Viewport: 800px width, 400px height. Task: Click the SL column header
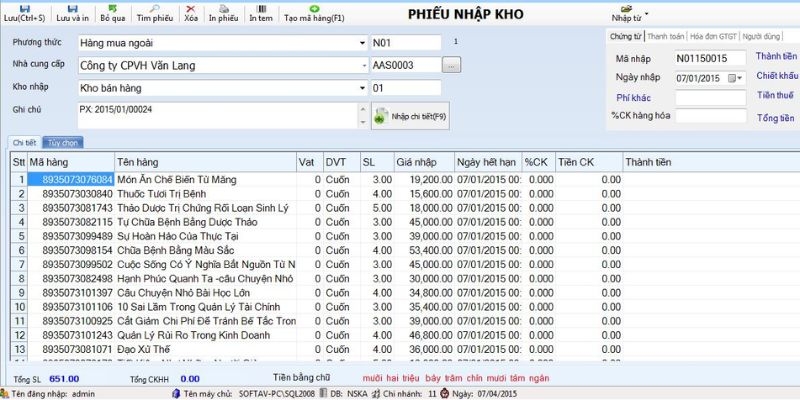tap(377, 162)
